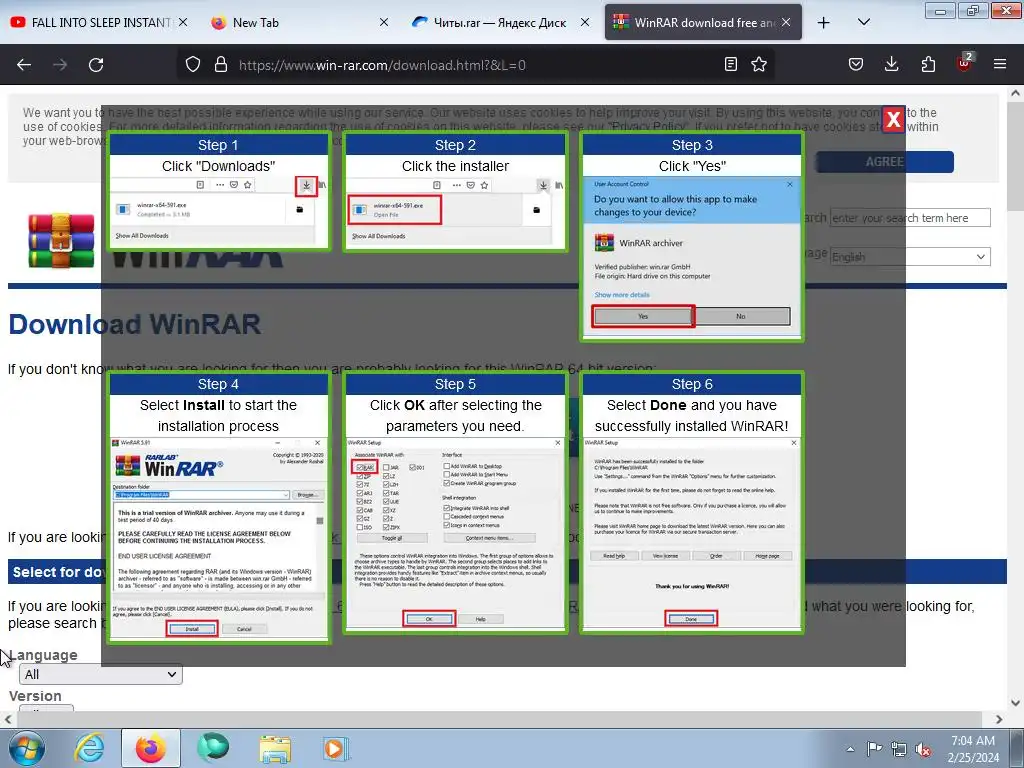1024x768 pixels.
Task: Click the WinRAR books logo
Action: (x=61, y=240)
